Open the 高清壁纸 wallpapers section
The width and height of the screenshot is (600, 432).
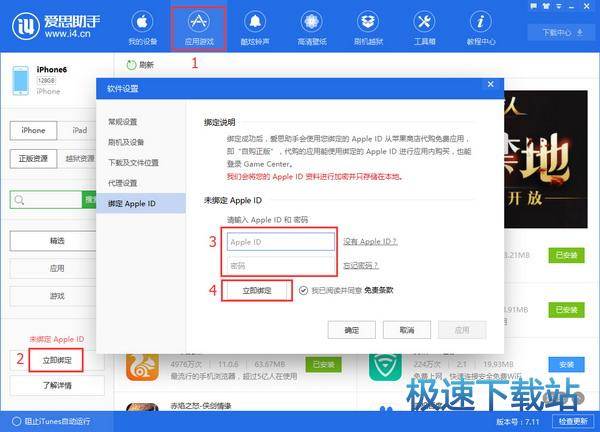click(312, 28)
